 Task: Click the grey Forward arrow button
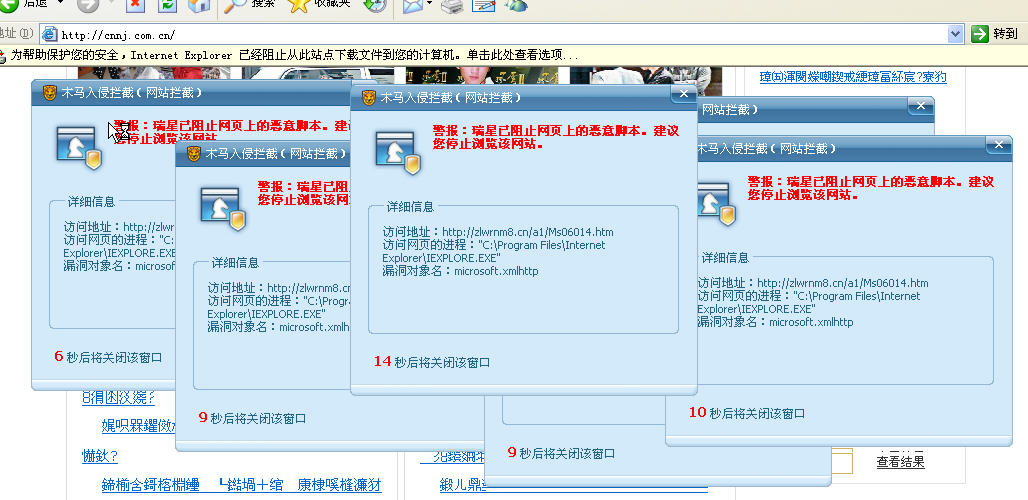88,5
